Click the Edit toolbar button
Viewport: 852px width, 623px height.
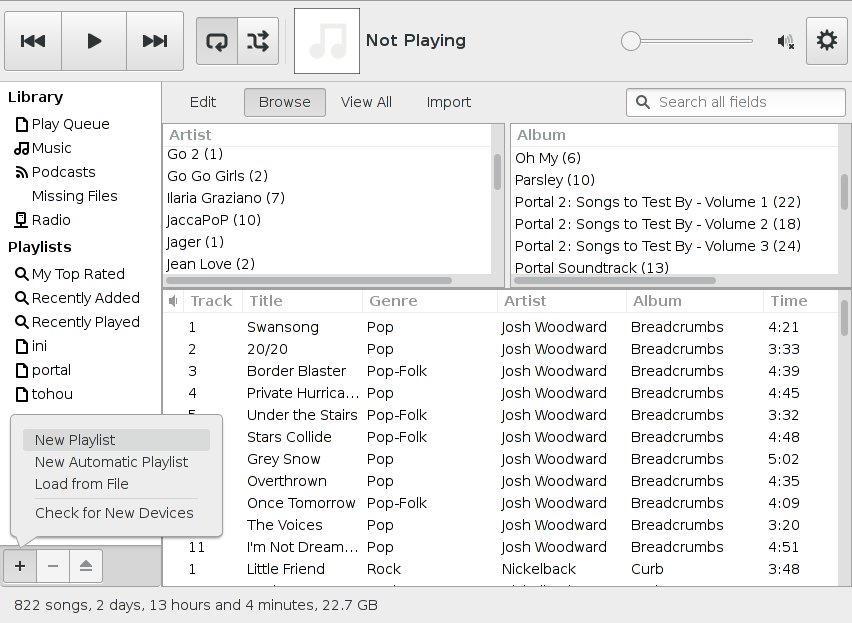point(203,102)
